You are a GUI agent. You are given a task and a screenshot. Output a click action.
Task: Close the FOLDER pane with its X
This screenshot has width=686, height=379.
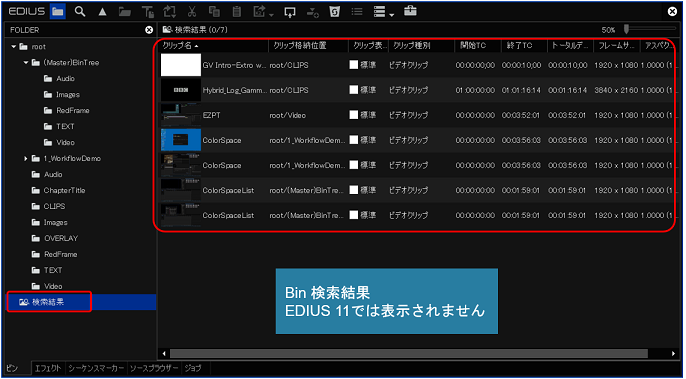[149, 30]
